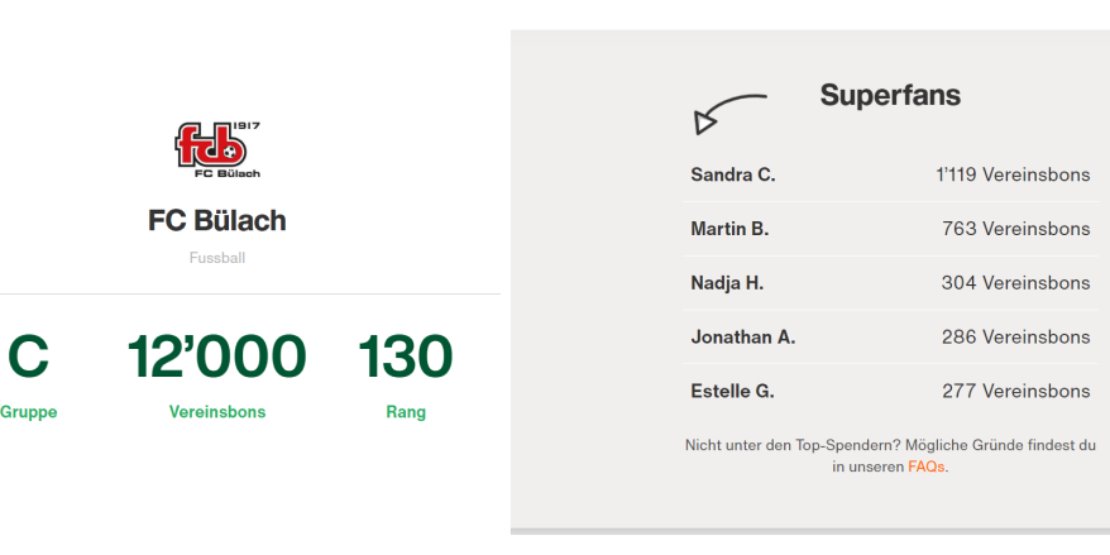Click the rank number 130
The image size is (1110, 555).
[x=405, y=356]
